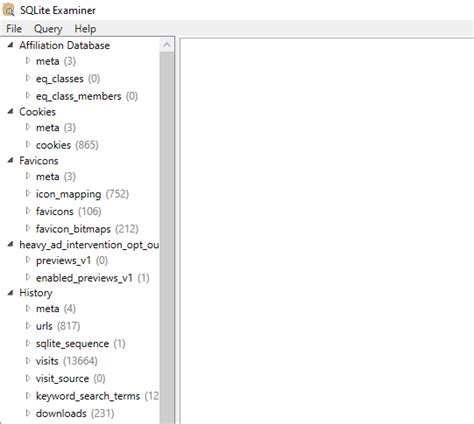Select the favicons (106) table
Image resolution: width=474 pixels, height=424 pixels.
coord(68,211)
